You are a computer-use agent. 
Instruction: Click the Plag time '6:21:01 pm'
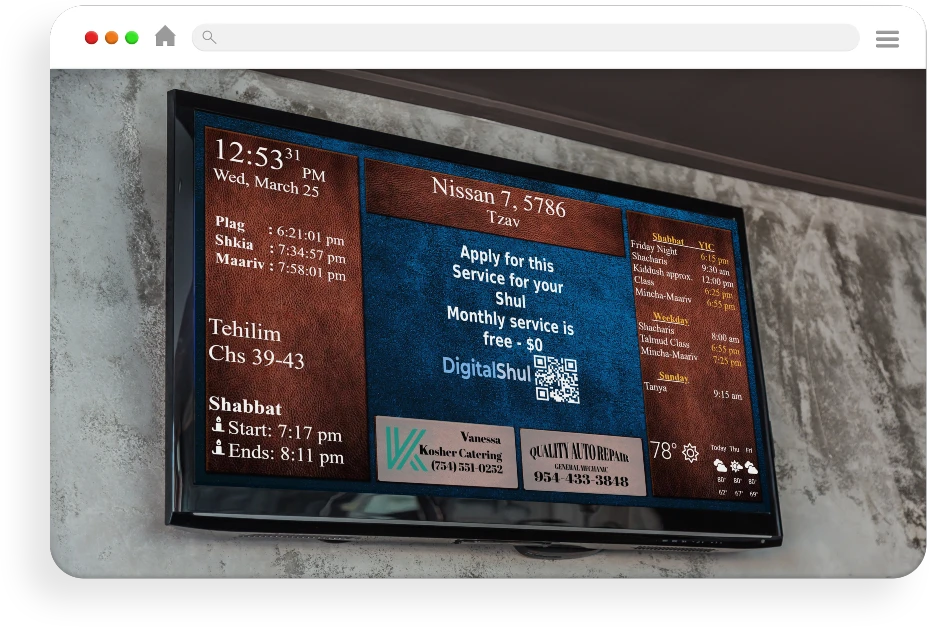point(310,235)
